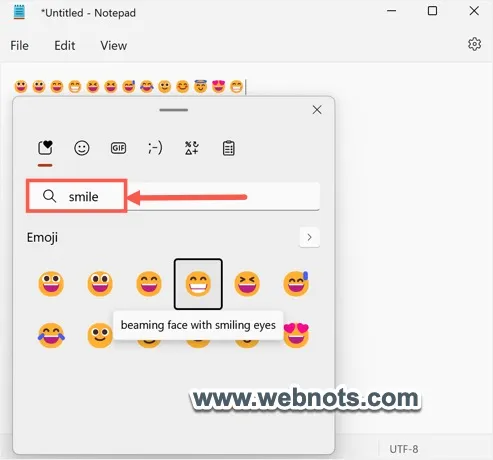The image size is (493, 460).
Task: Click the UTF-8 encoding in status bar
Action: click(404, 449)
